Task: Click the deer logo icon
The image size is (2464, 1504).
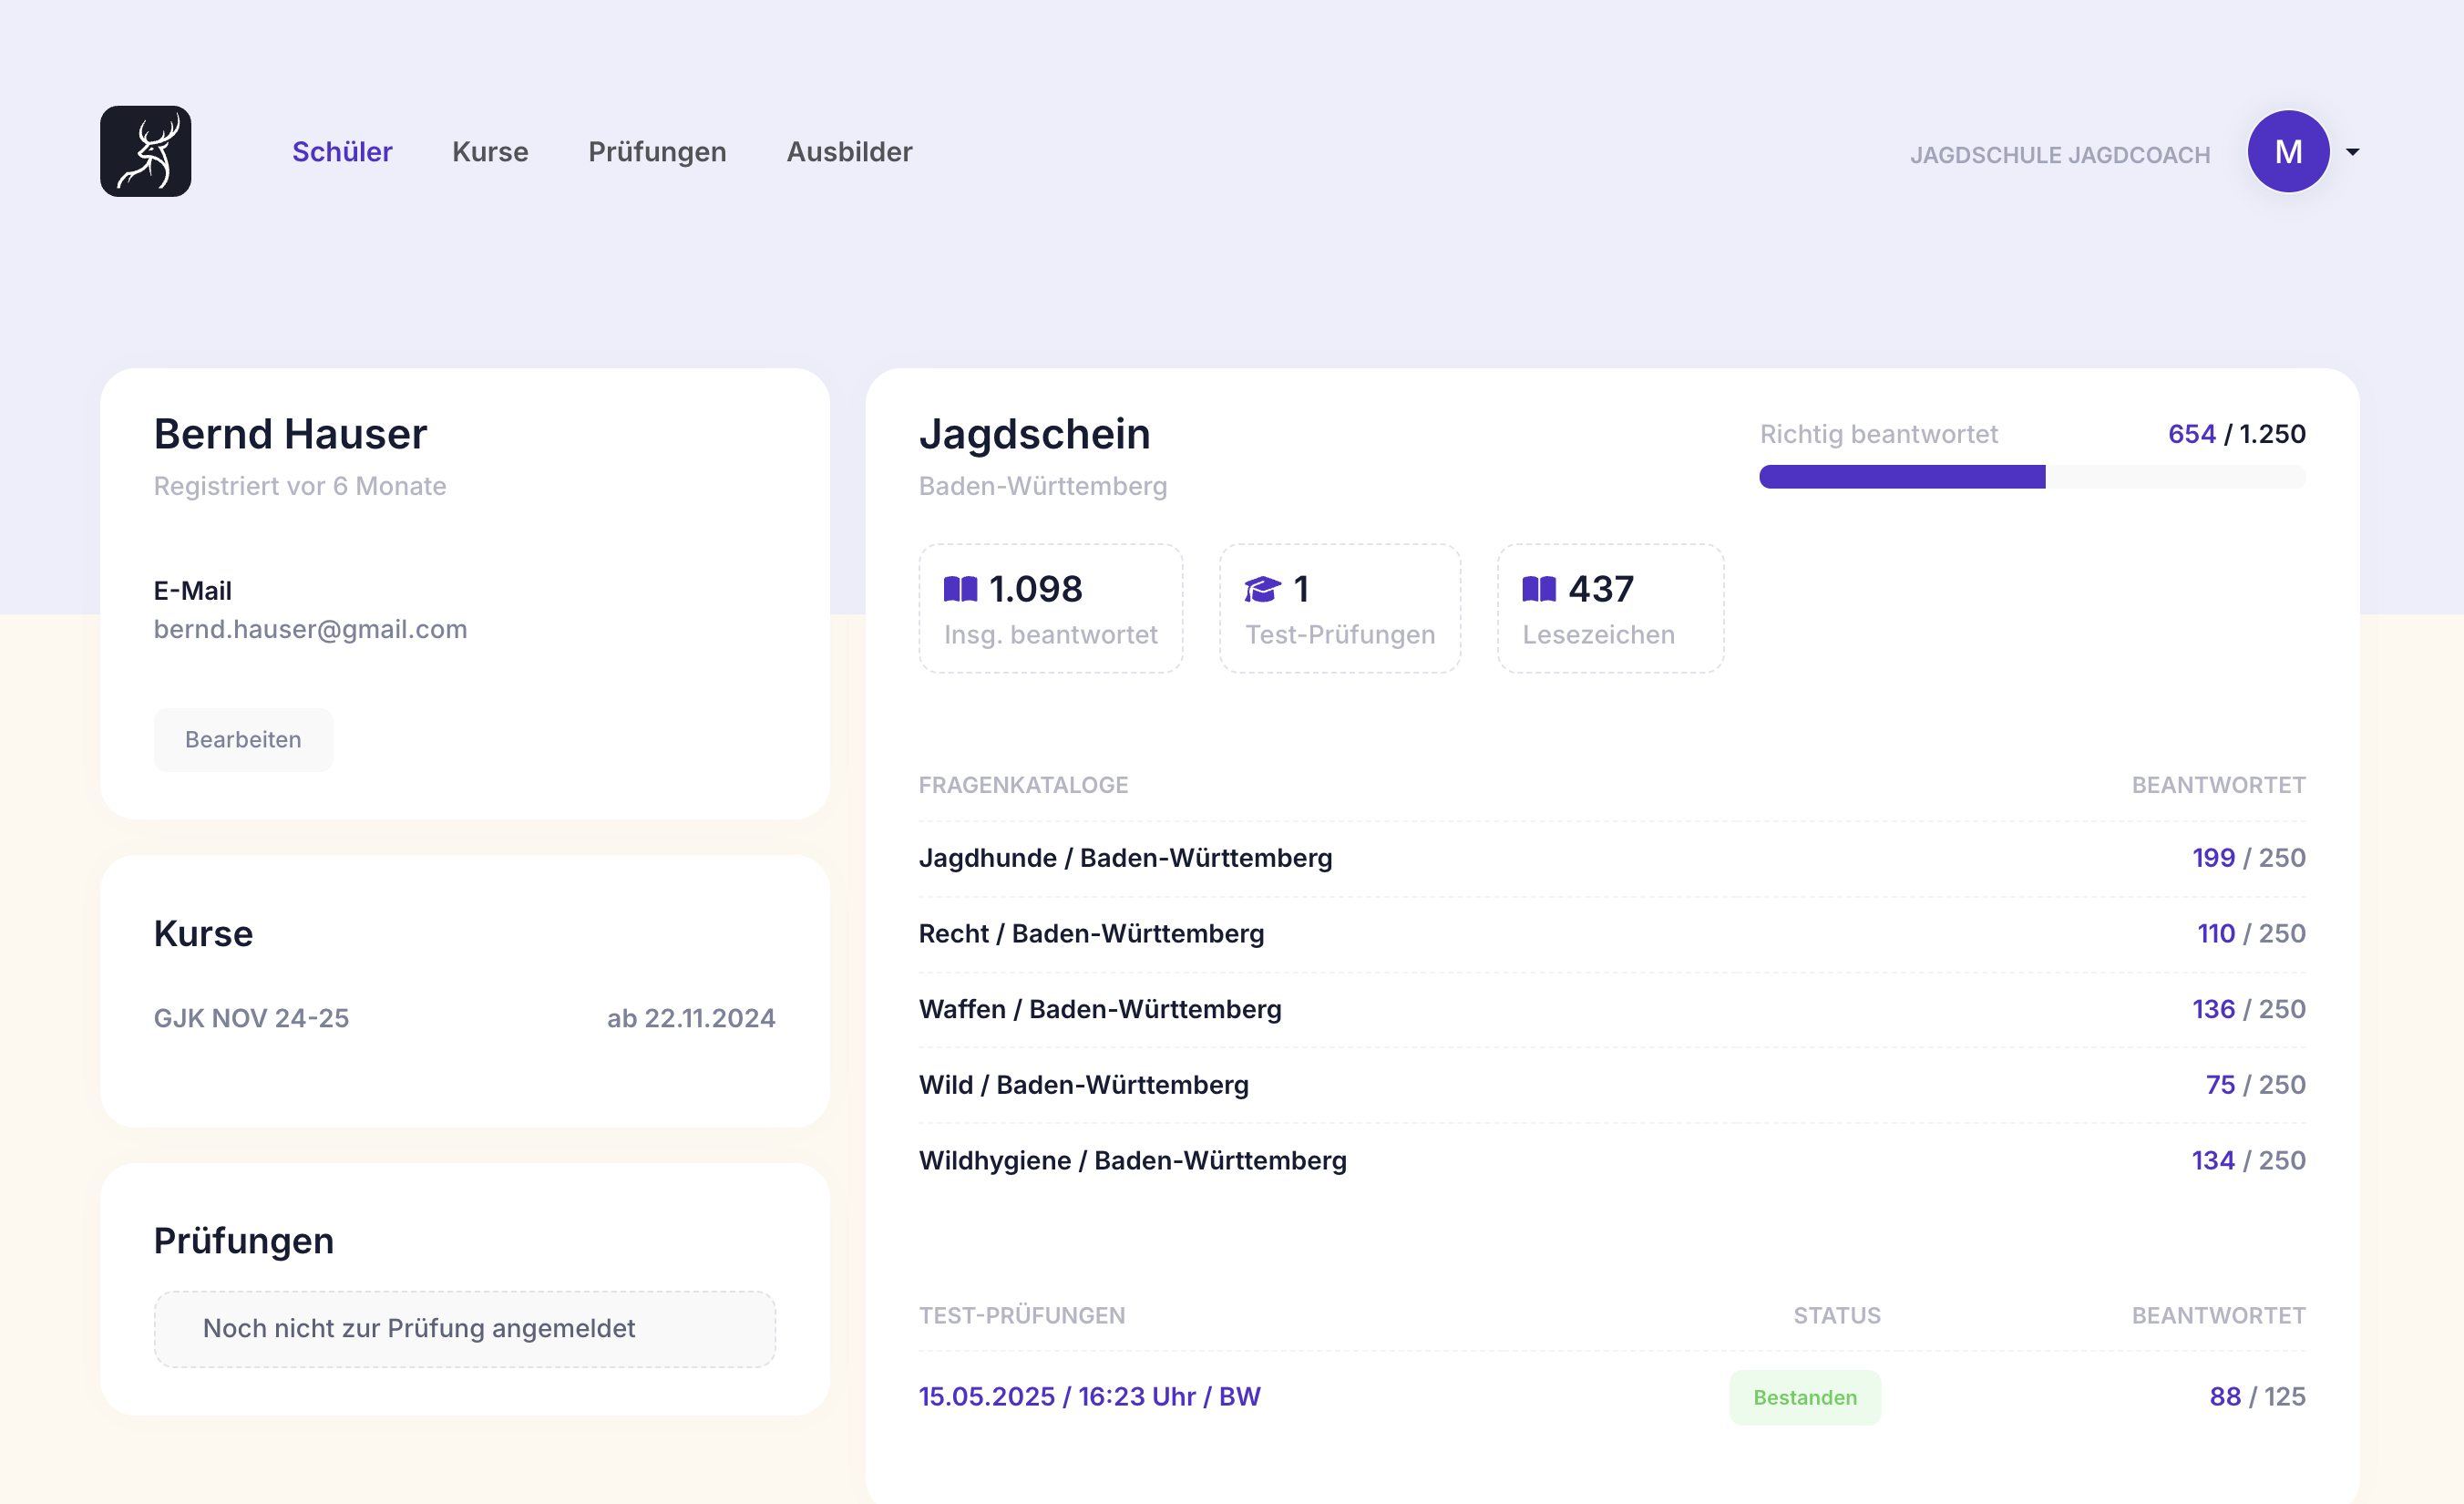Action: point(146,151)
